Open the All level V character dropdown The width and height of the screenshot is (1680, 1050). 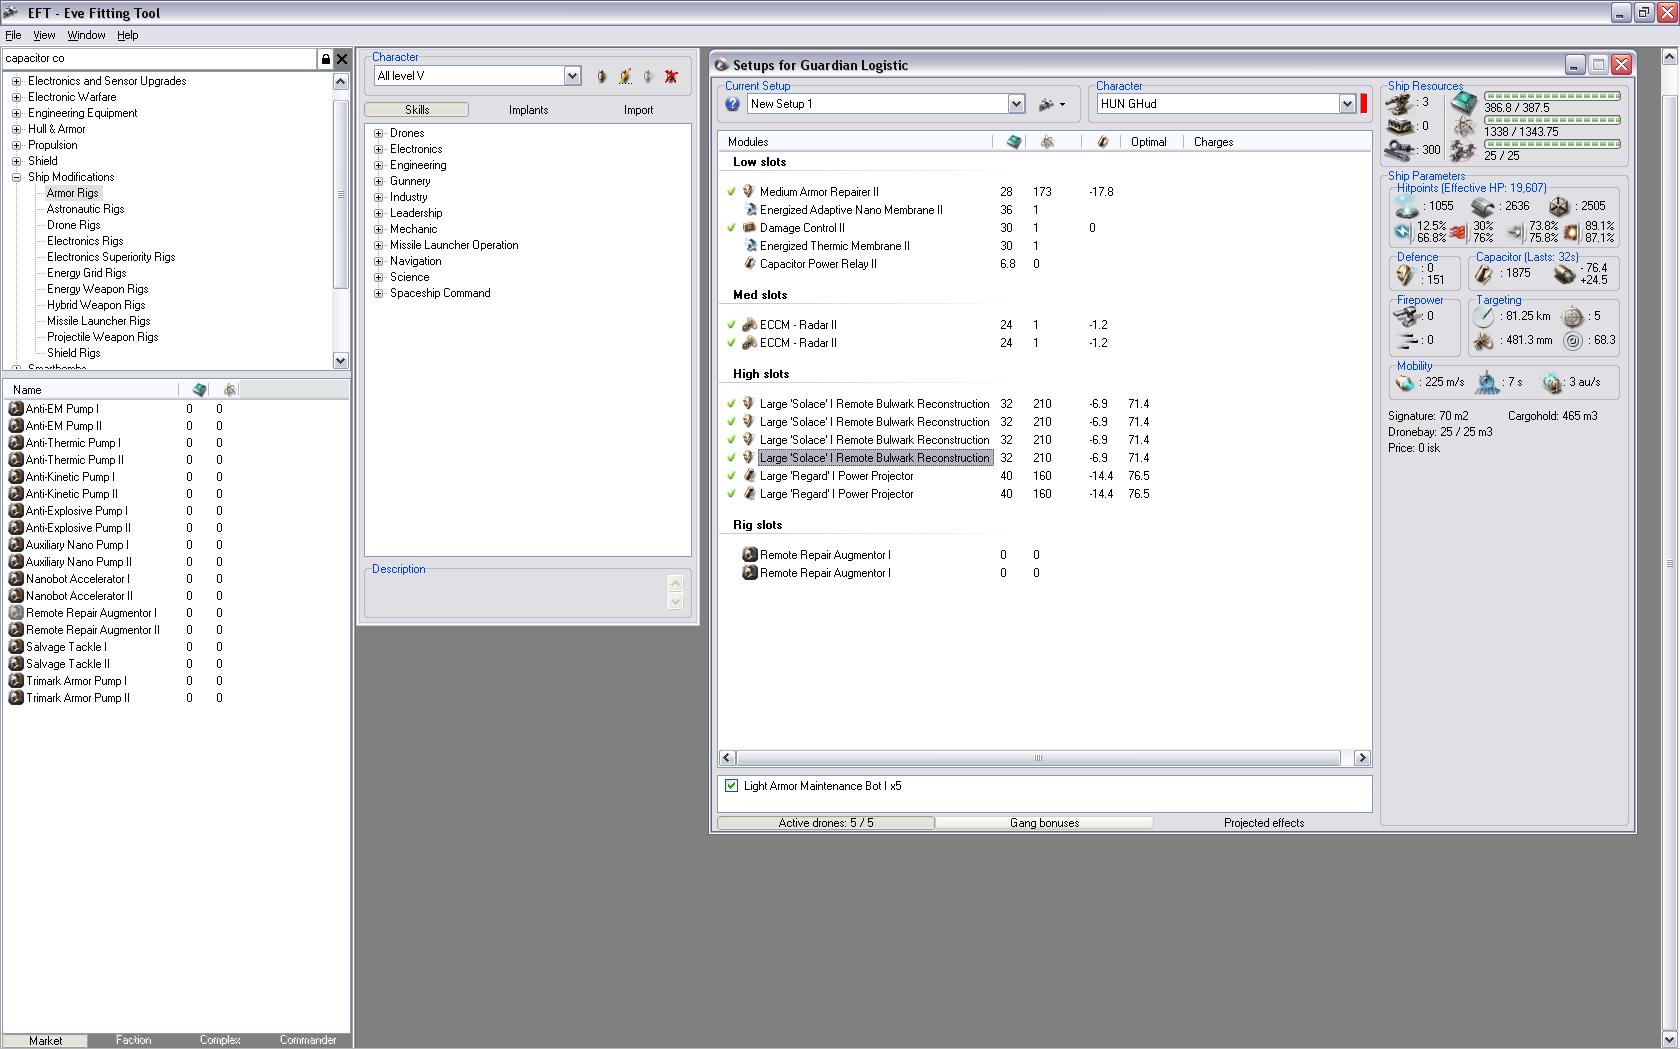coord(572,76)
